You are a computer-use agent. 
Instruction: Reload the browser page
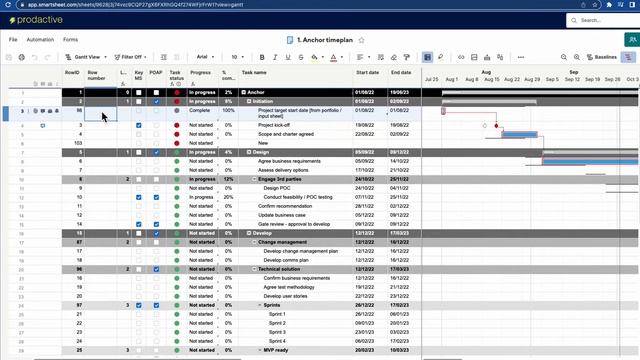[x=8, y=4]
